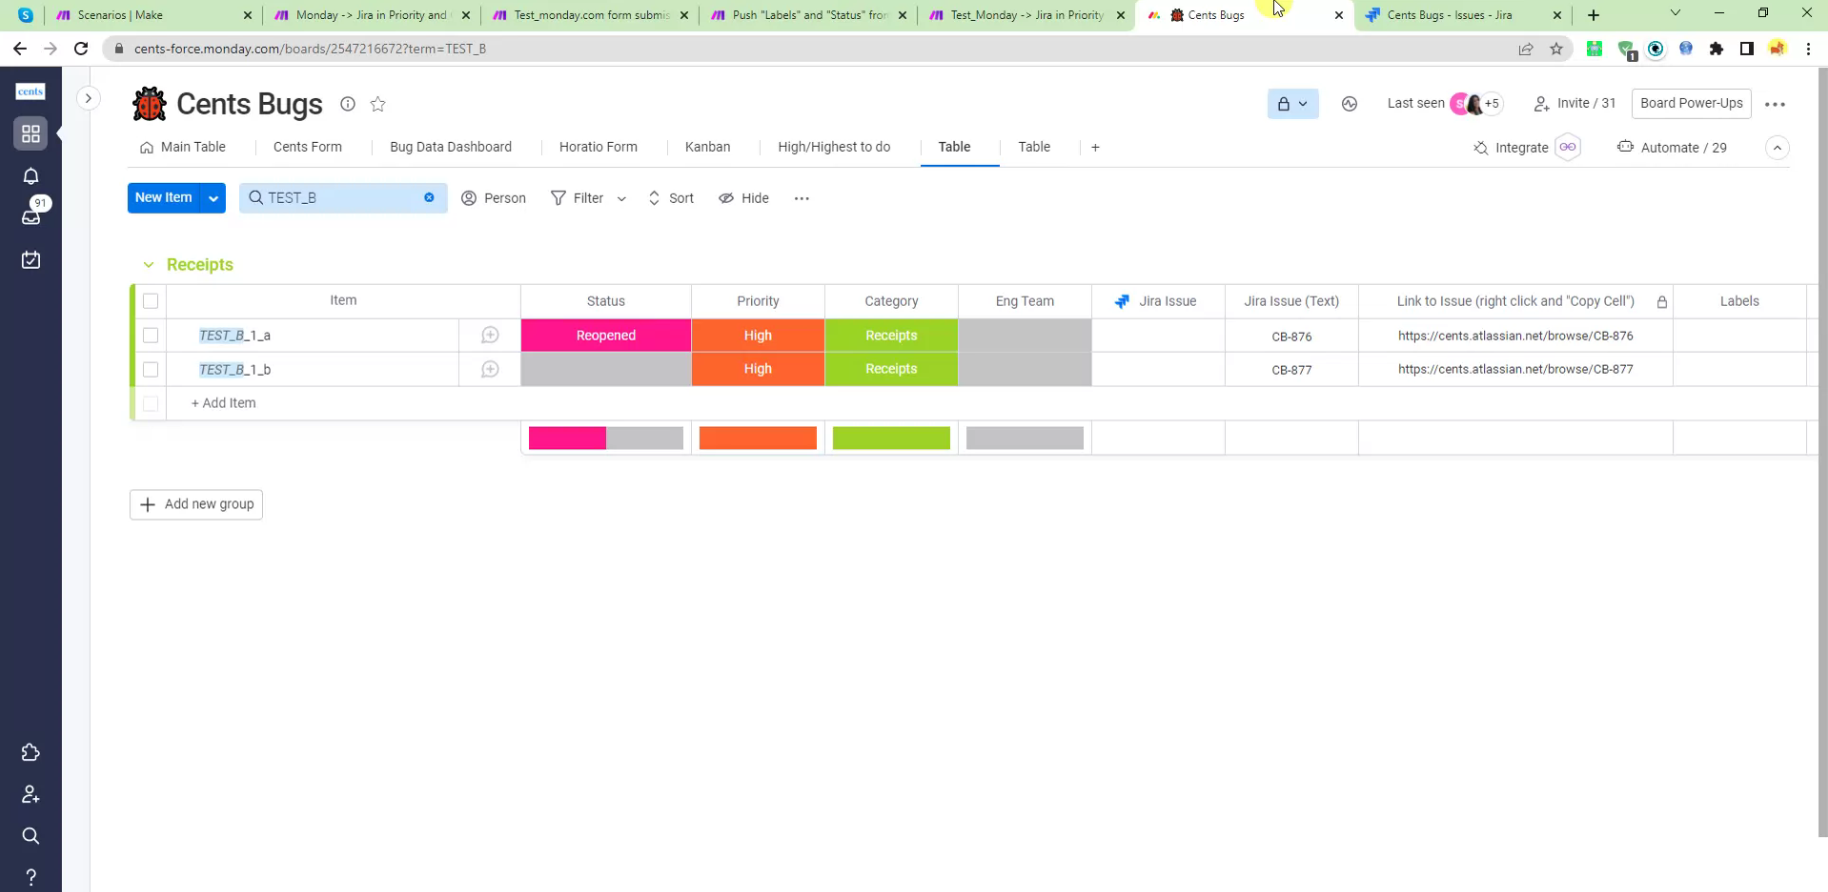The width and height of the screenshot is (1828, 892).
Task: Open New Item dropdown arrow
Action: [x=213, y=198]
